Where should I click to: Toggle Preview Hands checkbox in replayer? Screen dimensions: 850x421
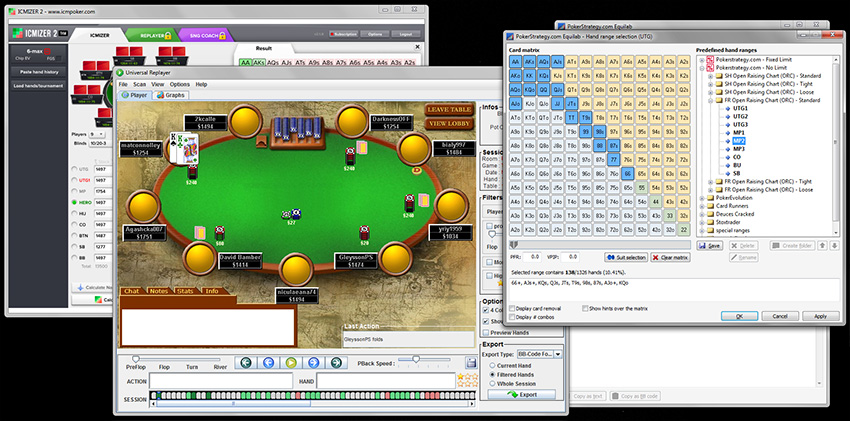click(x=486, y=332)
